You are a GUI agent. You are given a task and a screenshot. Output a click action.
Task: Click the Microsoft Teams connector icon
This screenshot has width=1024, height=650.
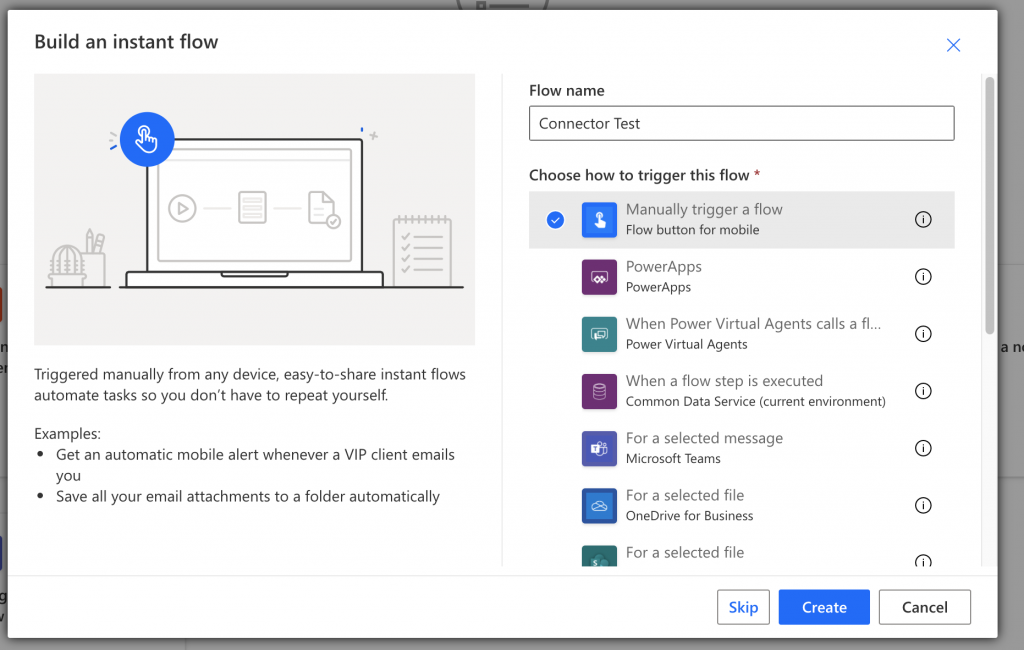599,448
